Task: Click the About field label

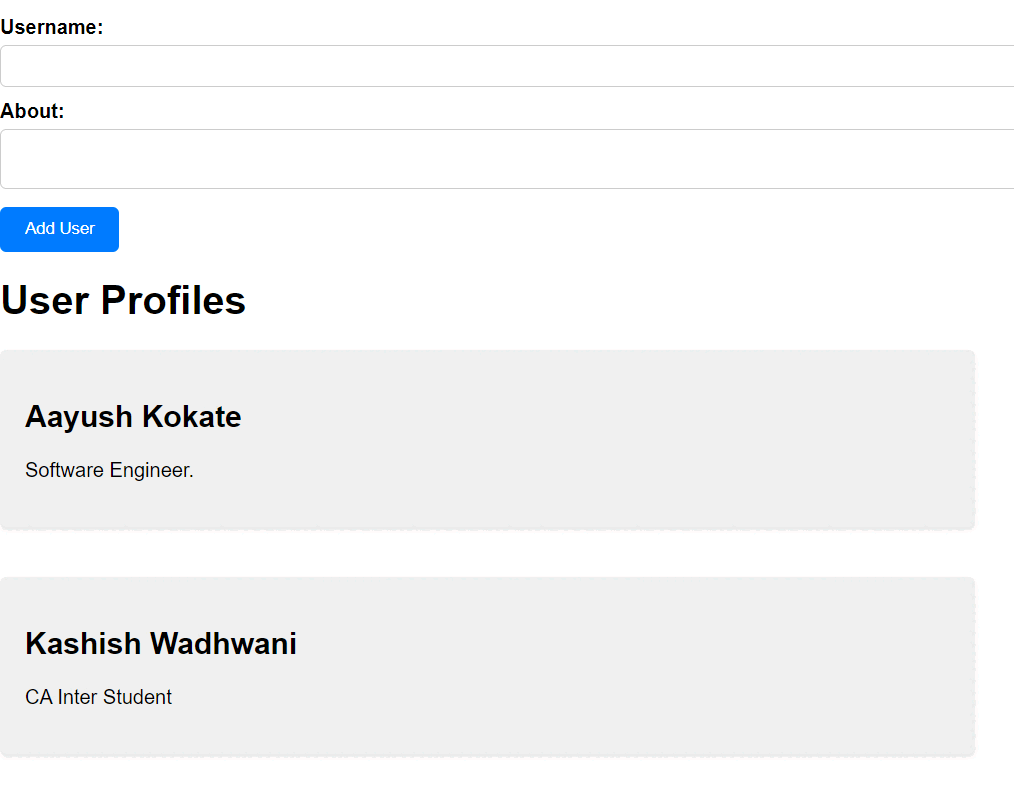Action: (x=32, y=111)
